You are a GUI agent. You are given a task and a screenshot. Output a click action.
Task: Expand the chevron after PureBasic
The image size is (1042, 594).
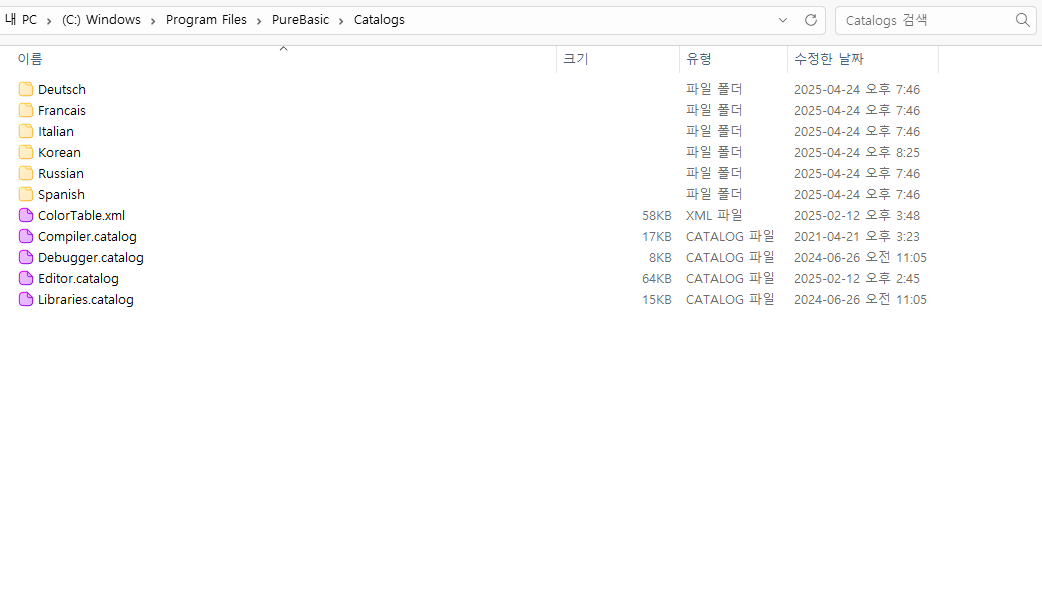tap(341, 21)
